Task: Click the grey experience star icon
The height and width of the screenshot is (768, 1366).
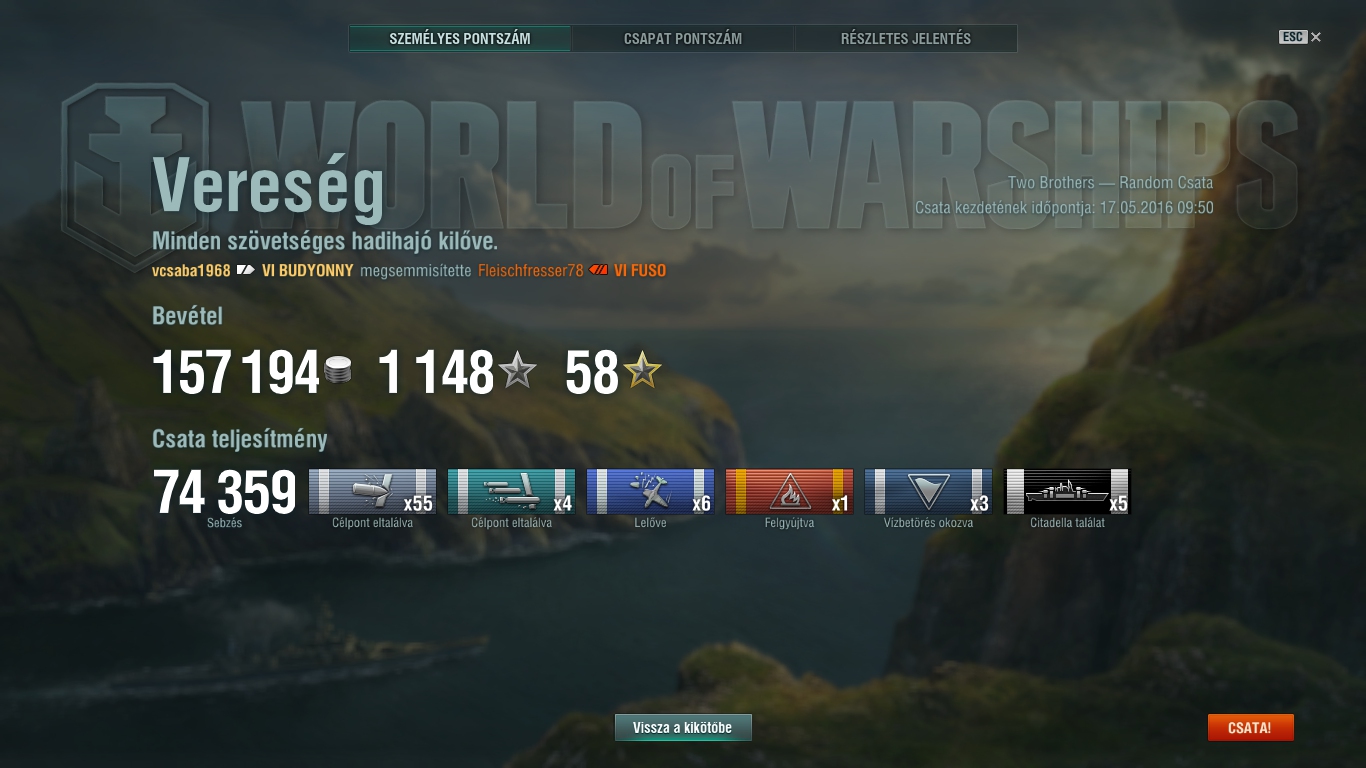Action: [x=517, y=372]
